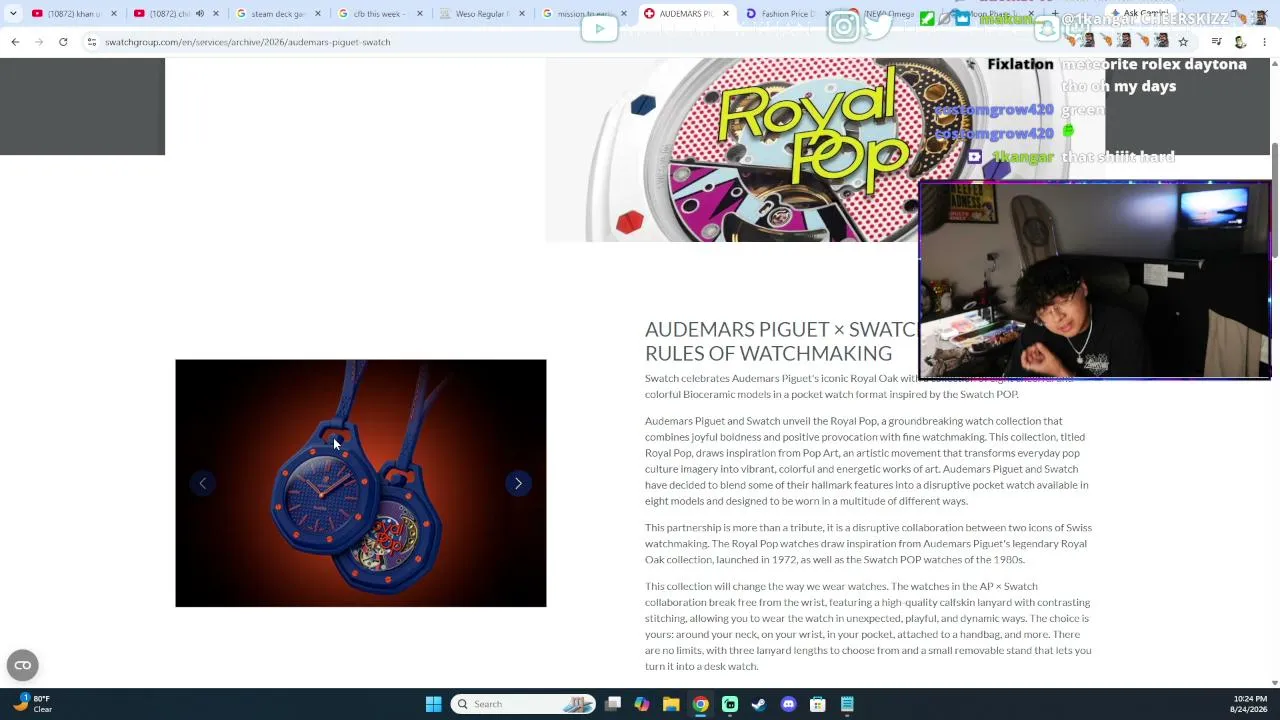Mute the audio-playing YouTube tab

[200, 14]
